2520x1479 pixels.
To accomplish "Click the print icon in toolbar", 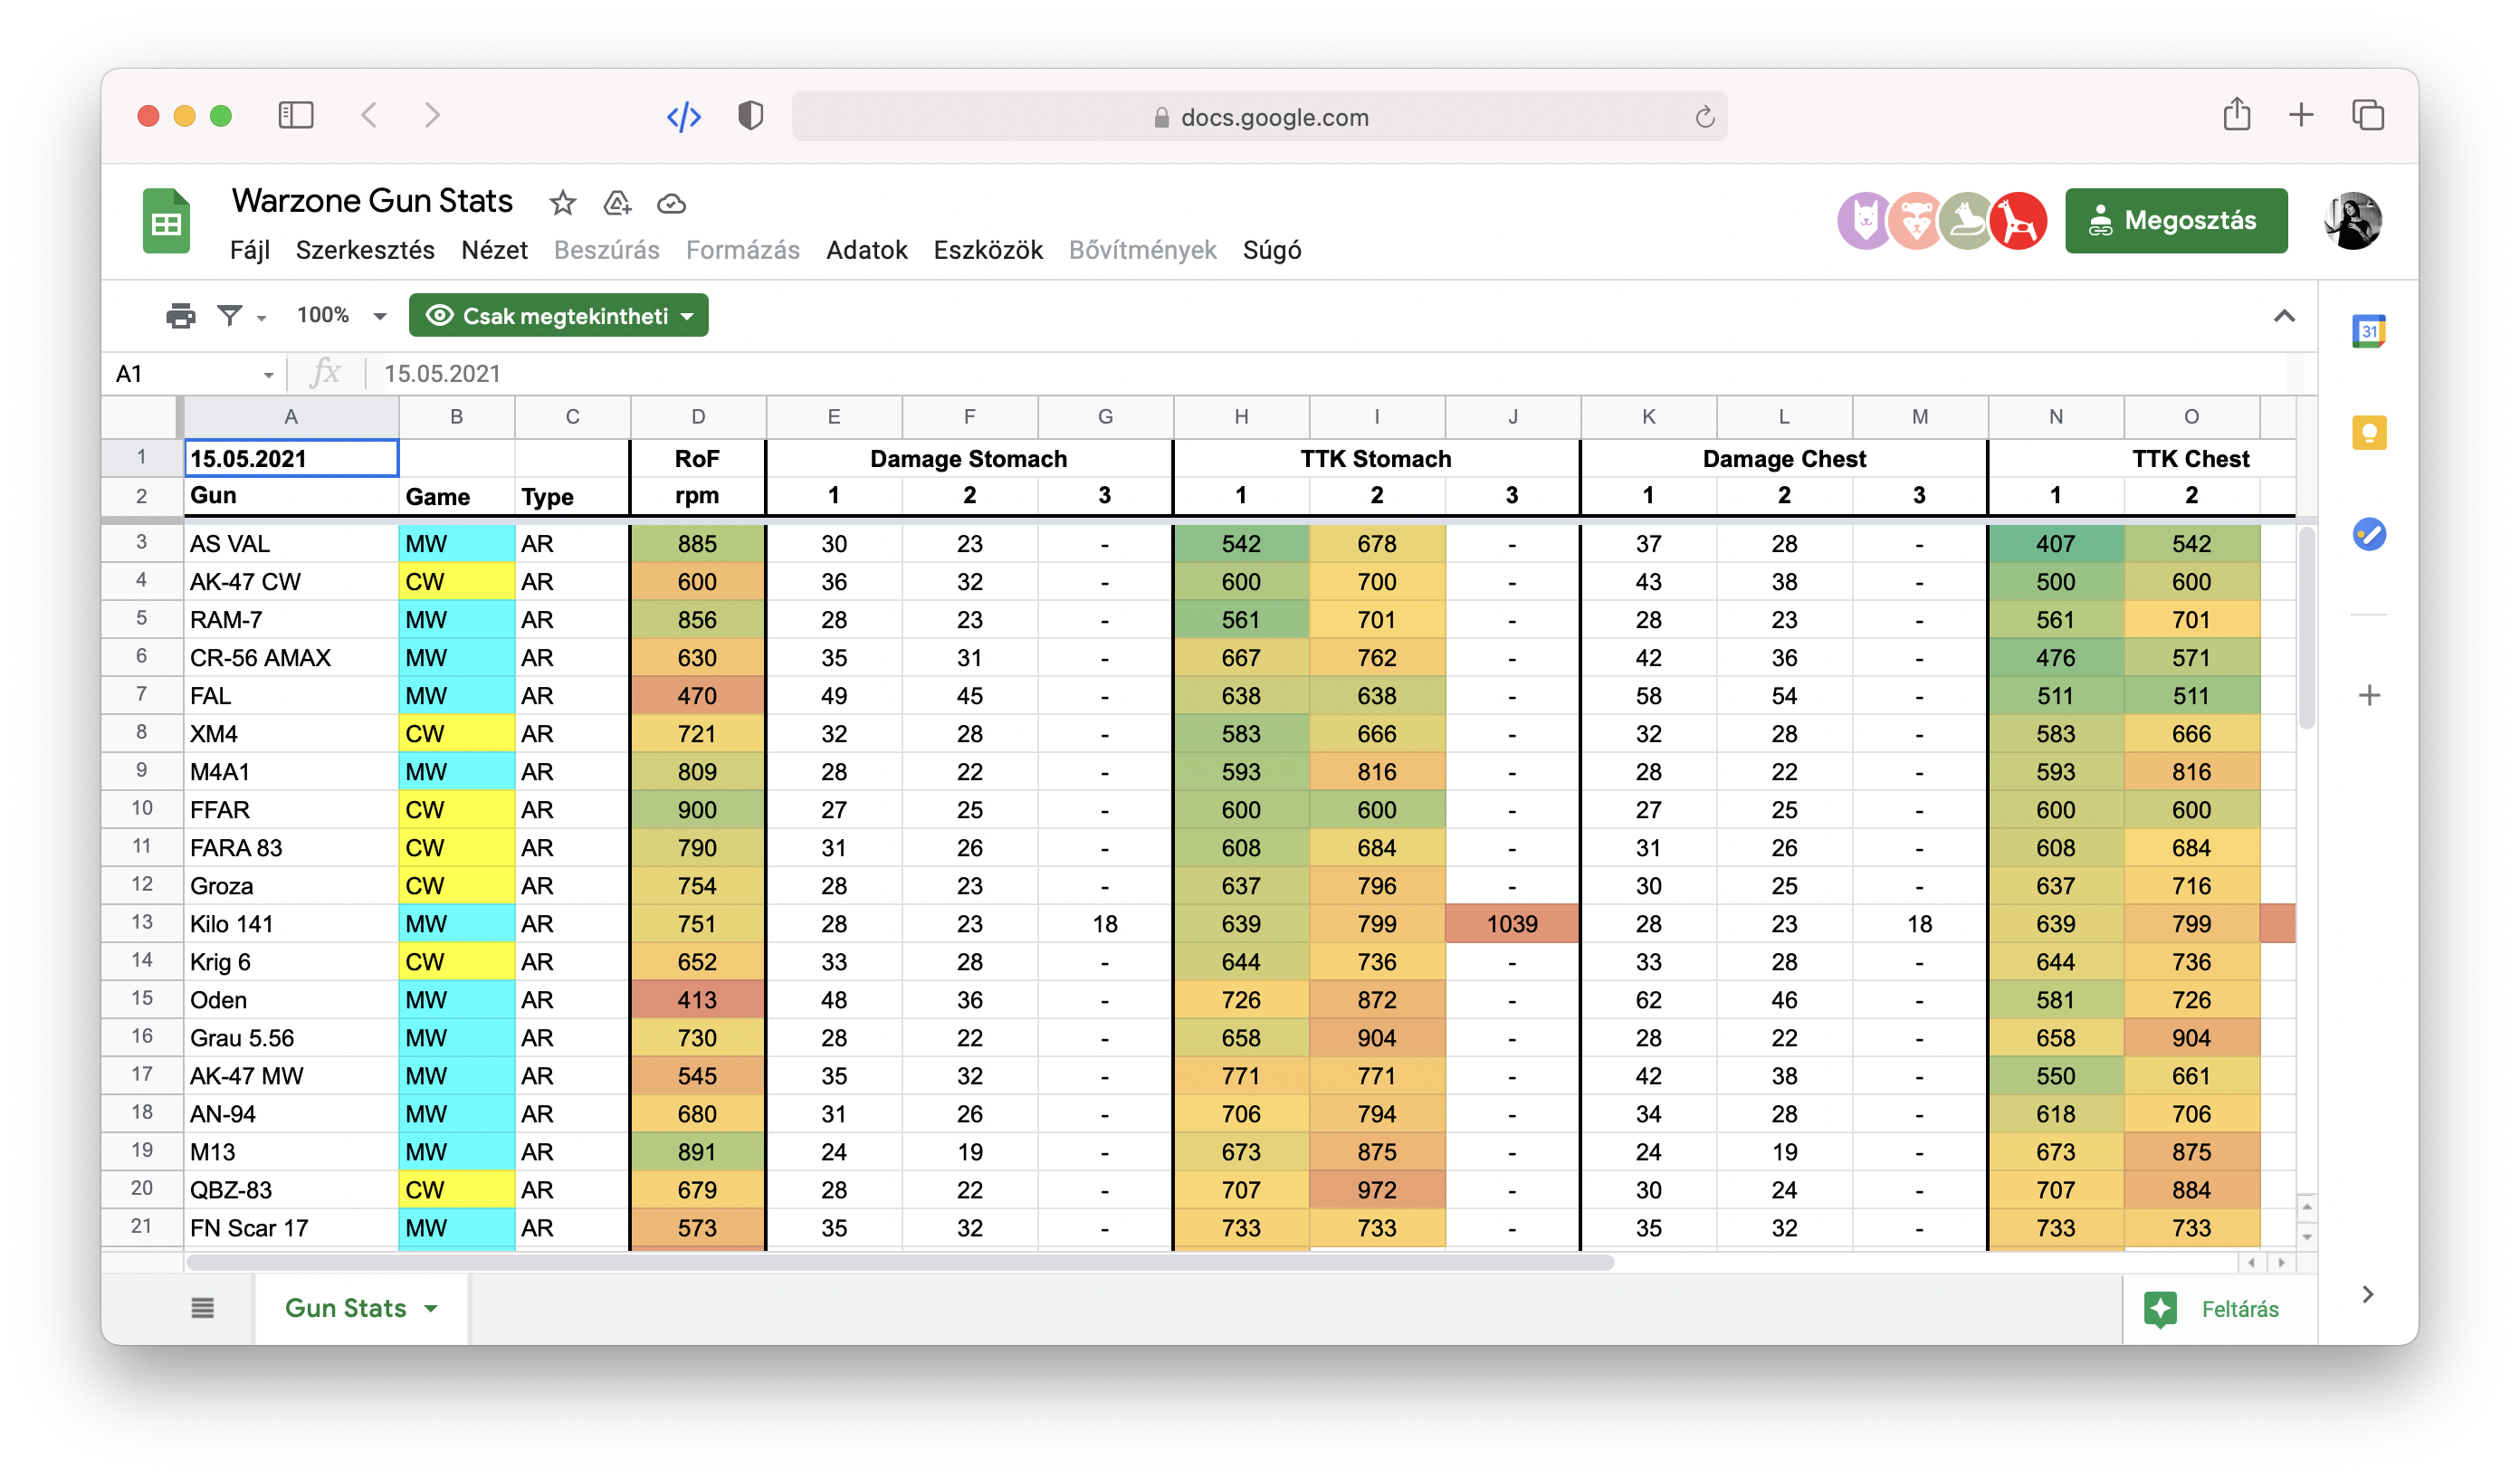I will pos(180,316).
